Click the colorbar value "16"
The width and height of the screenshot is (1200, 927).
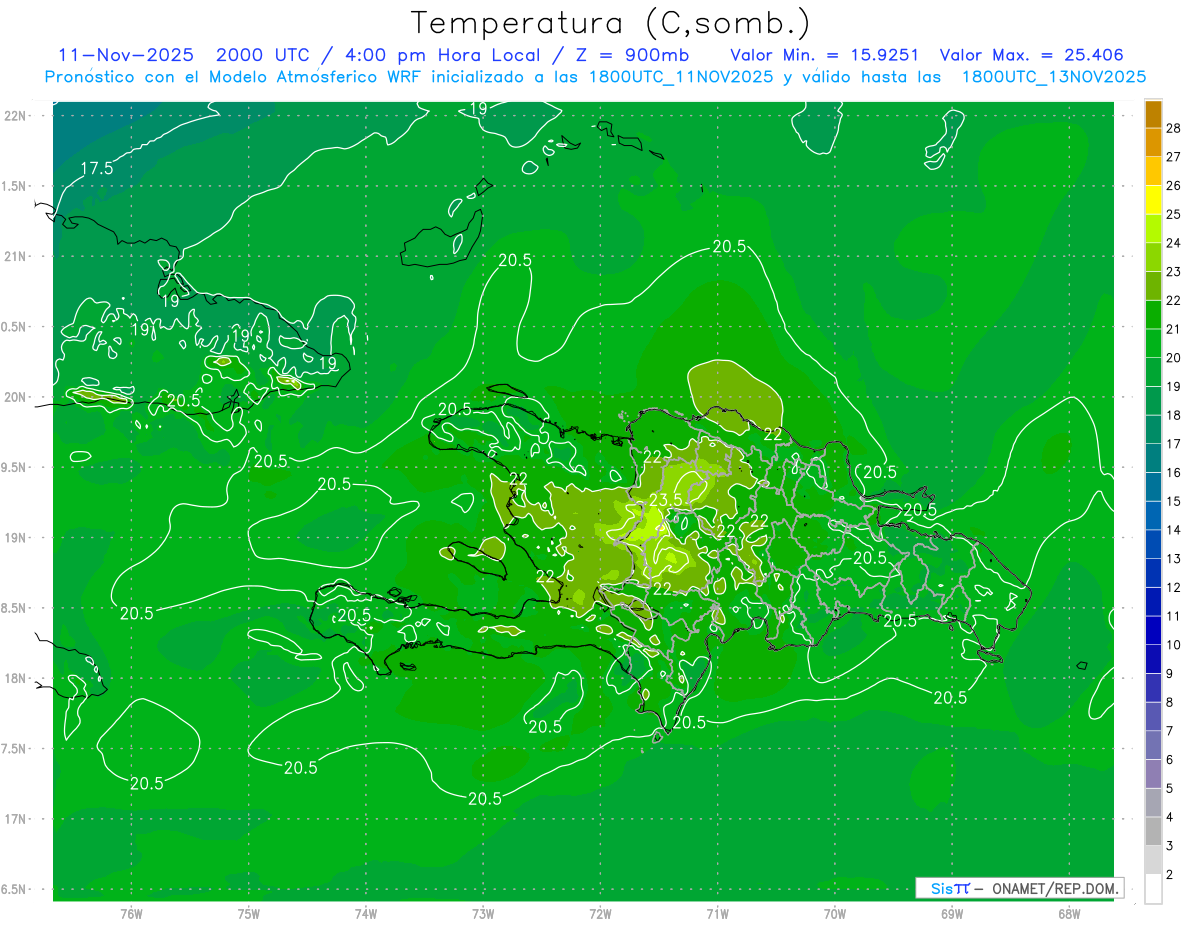1173,472
